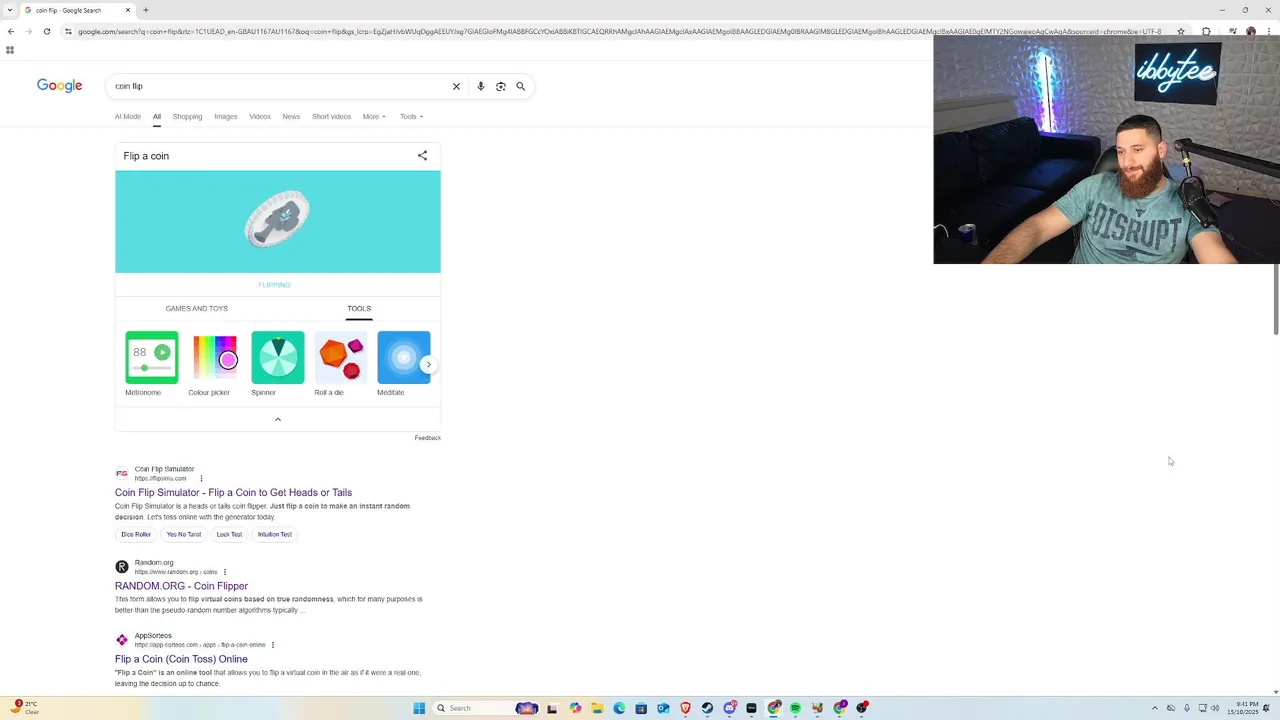Collapse the tools panel with up chevron
The height and width of the screenshot is (720, 1280).
coord(277,419)
